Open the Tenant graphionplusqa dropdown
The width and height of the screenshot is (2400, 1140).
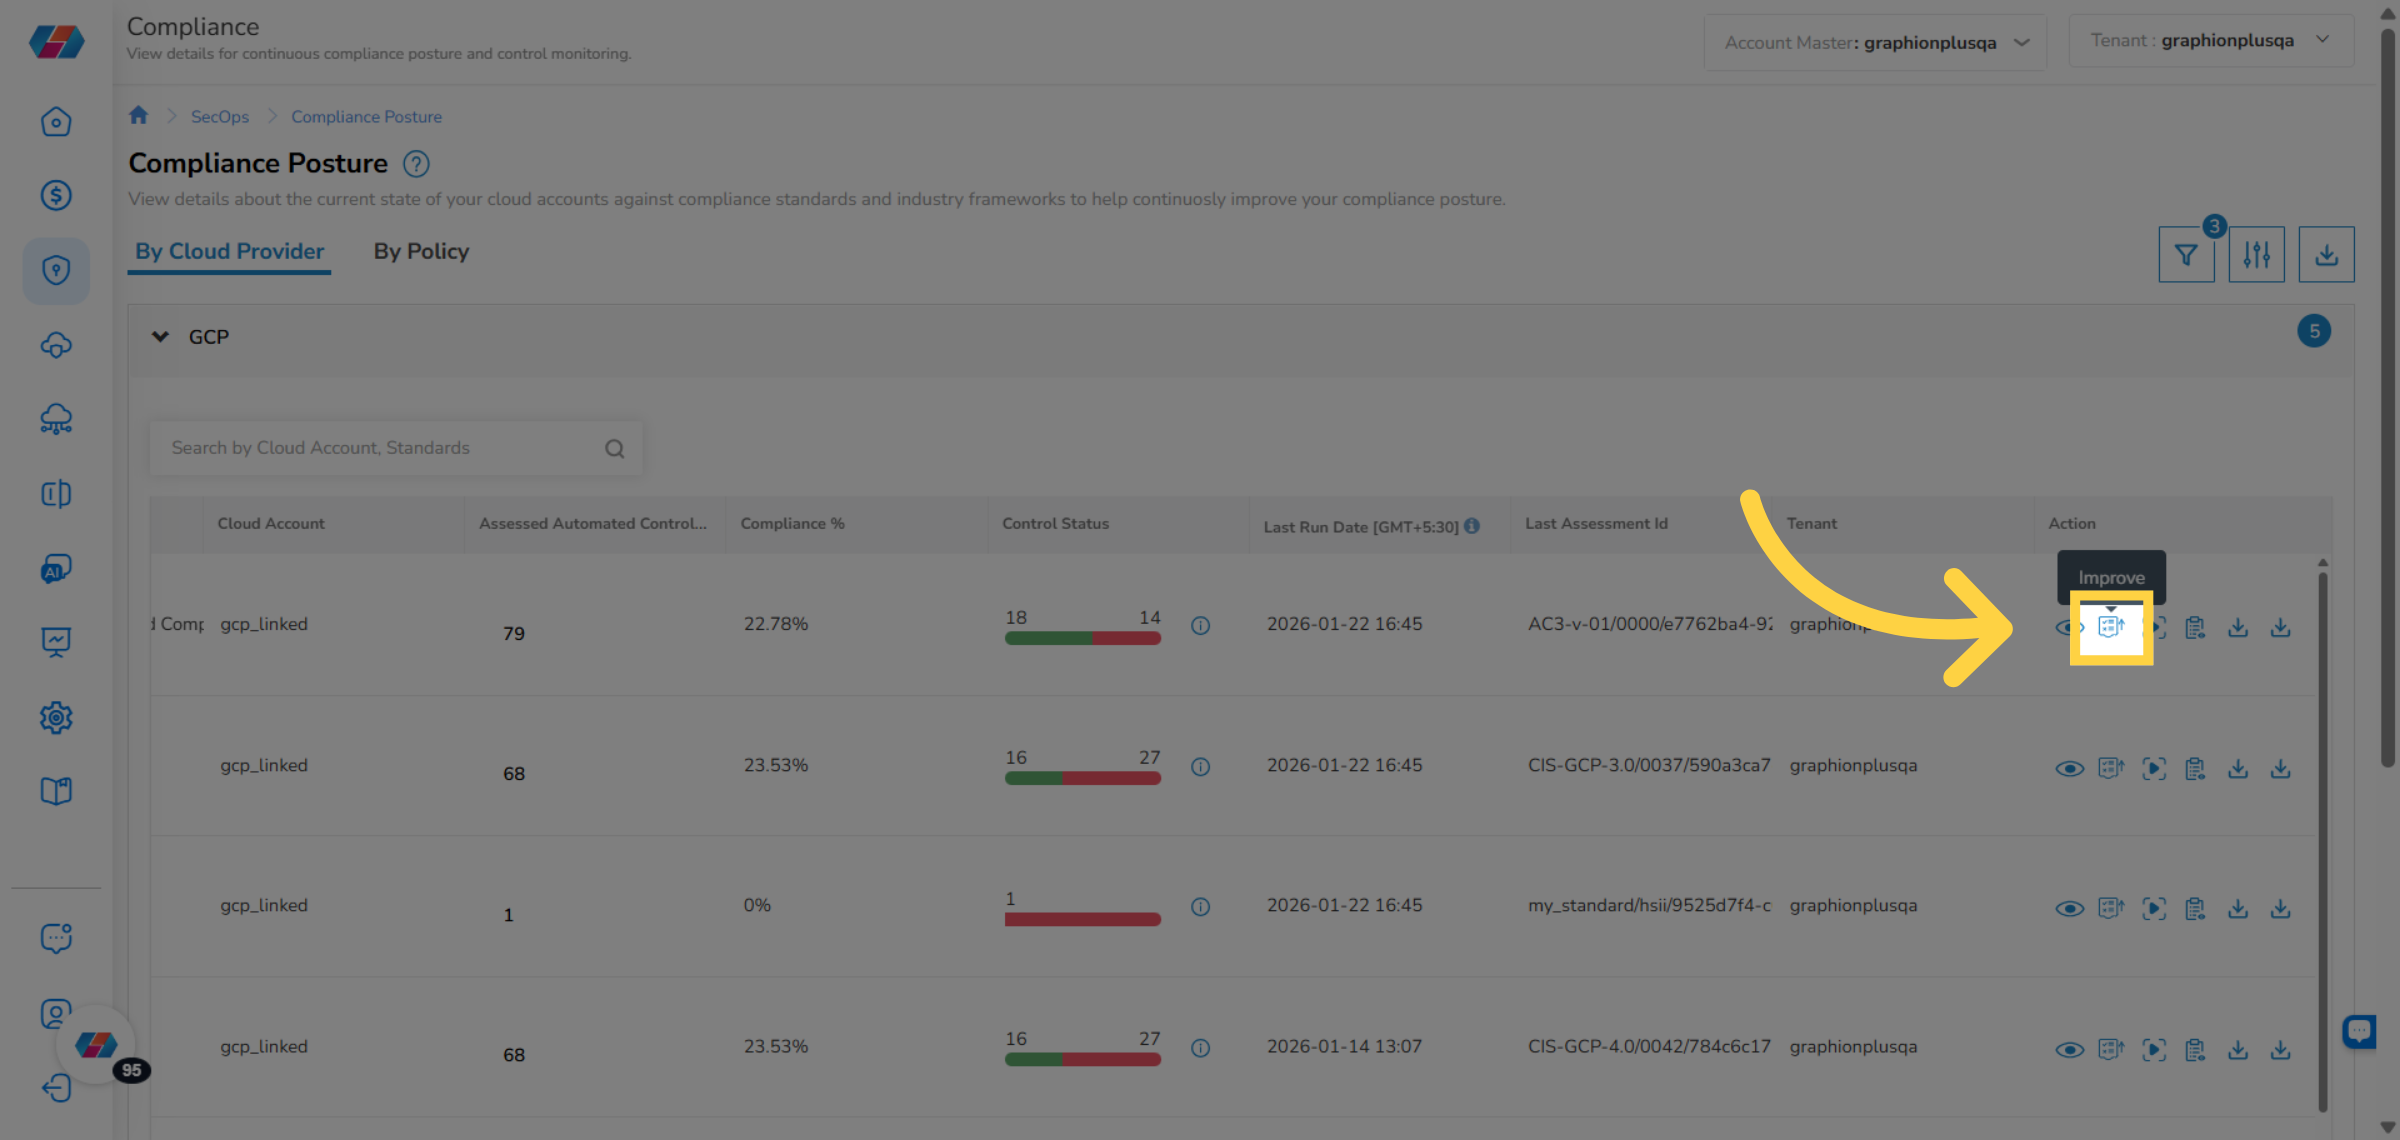tap(2210, 41)
